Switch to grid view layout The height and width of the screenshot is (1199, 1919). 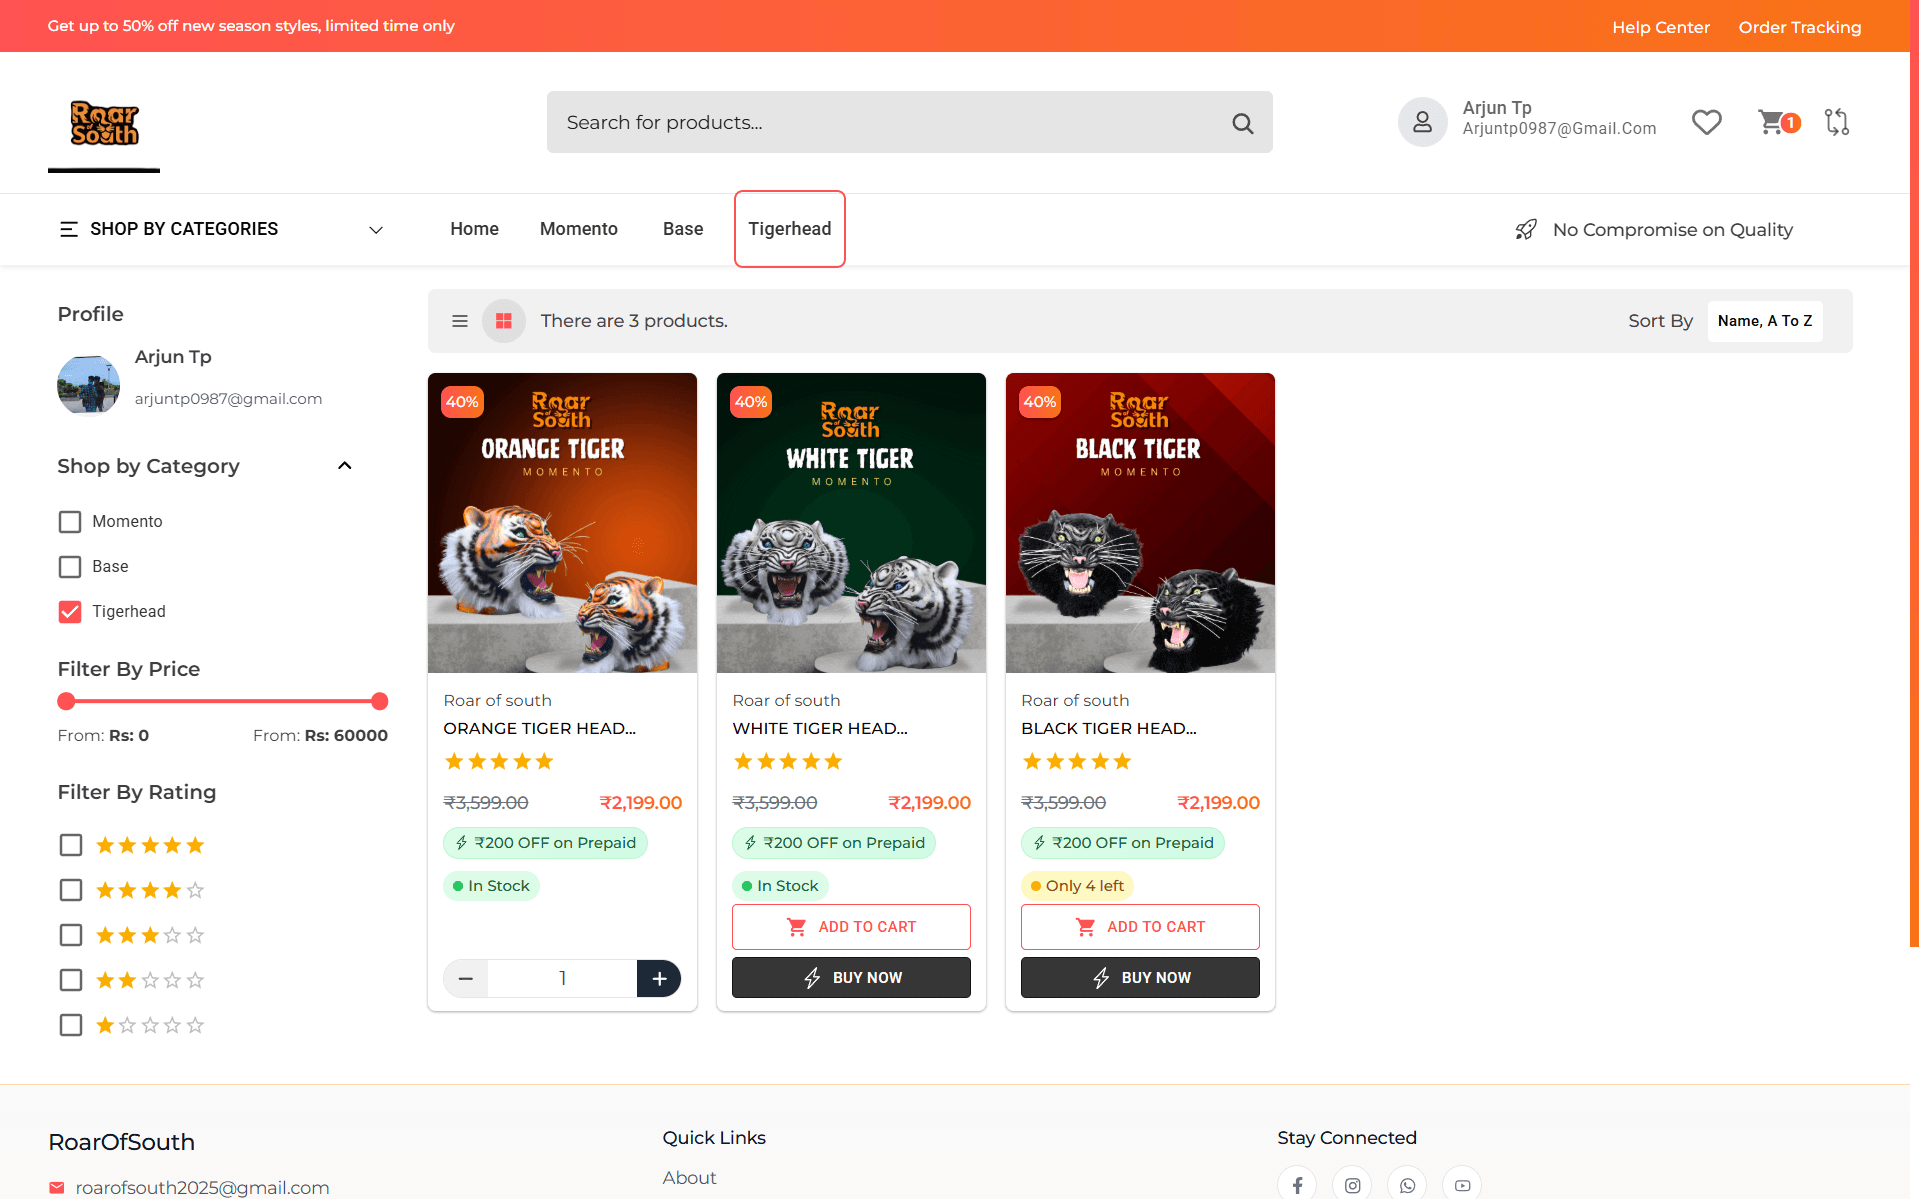click(504, 321)
